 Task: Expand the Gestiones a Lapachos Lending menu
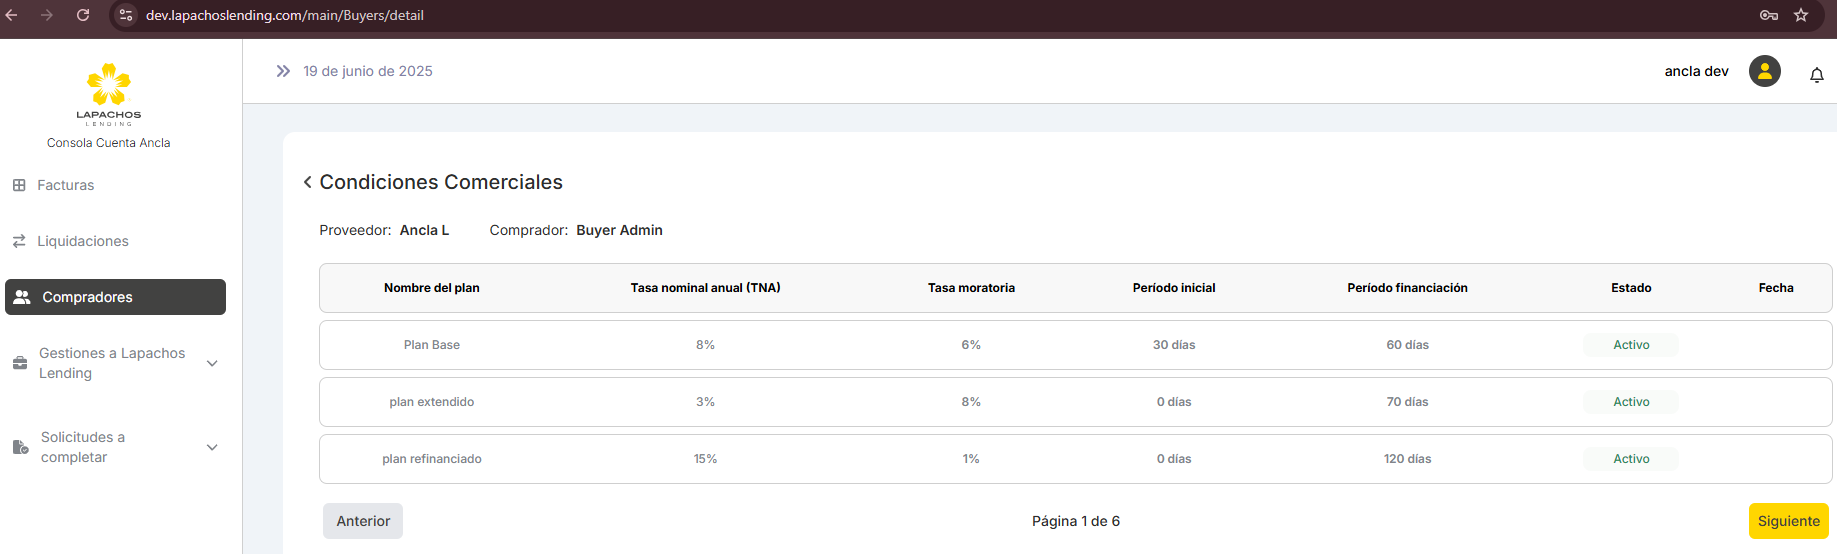click(x=212, y=363)
